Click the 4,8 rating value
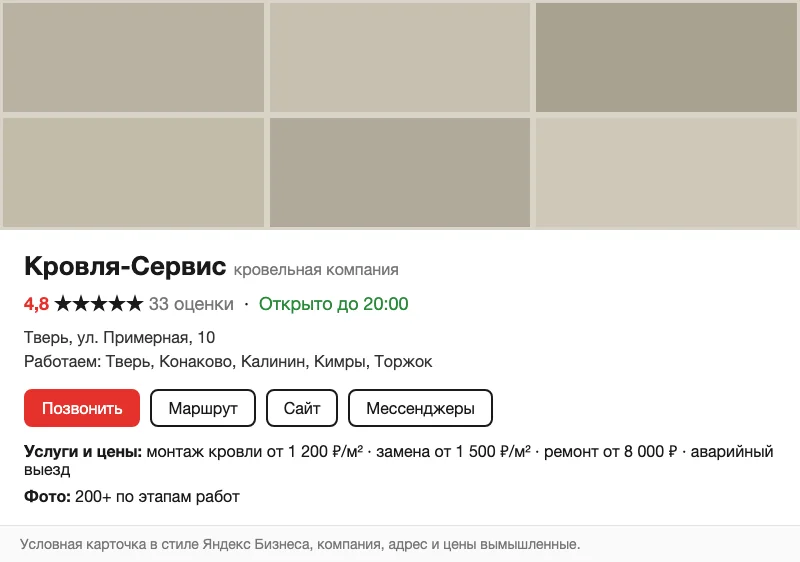The width and height of the screenshot is (800, 562). [x=36, y=304]
